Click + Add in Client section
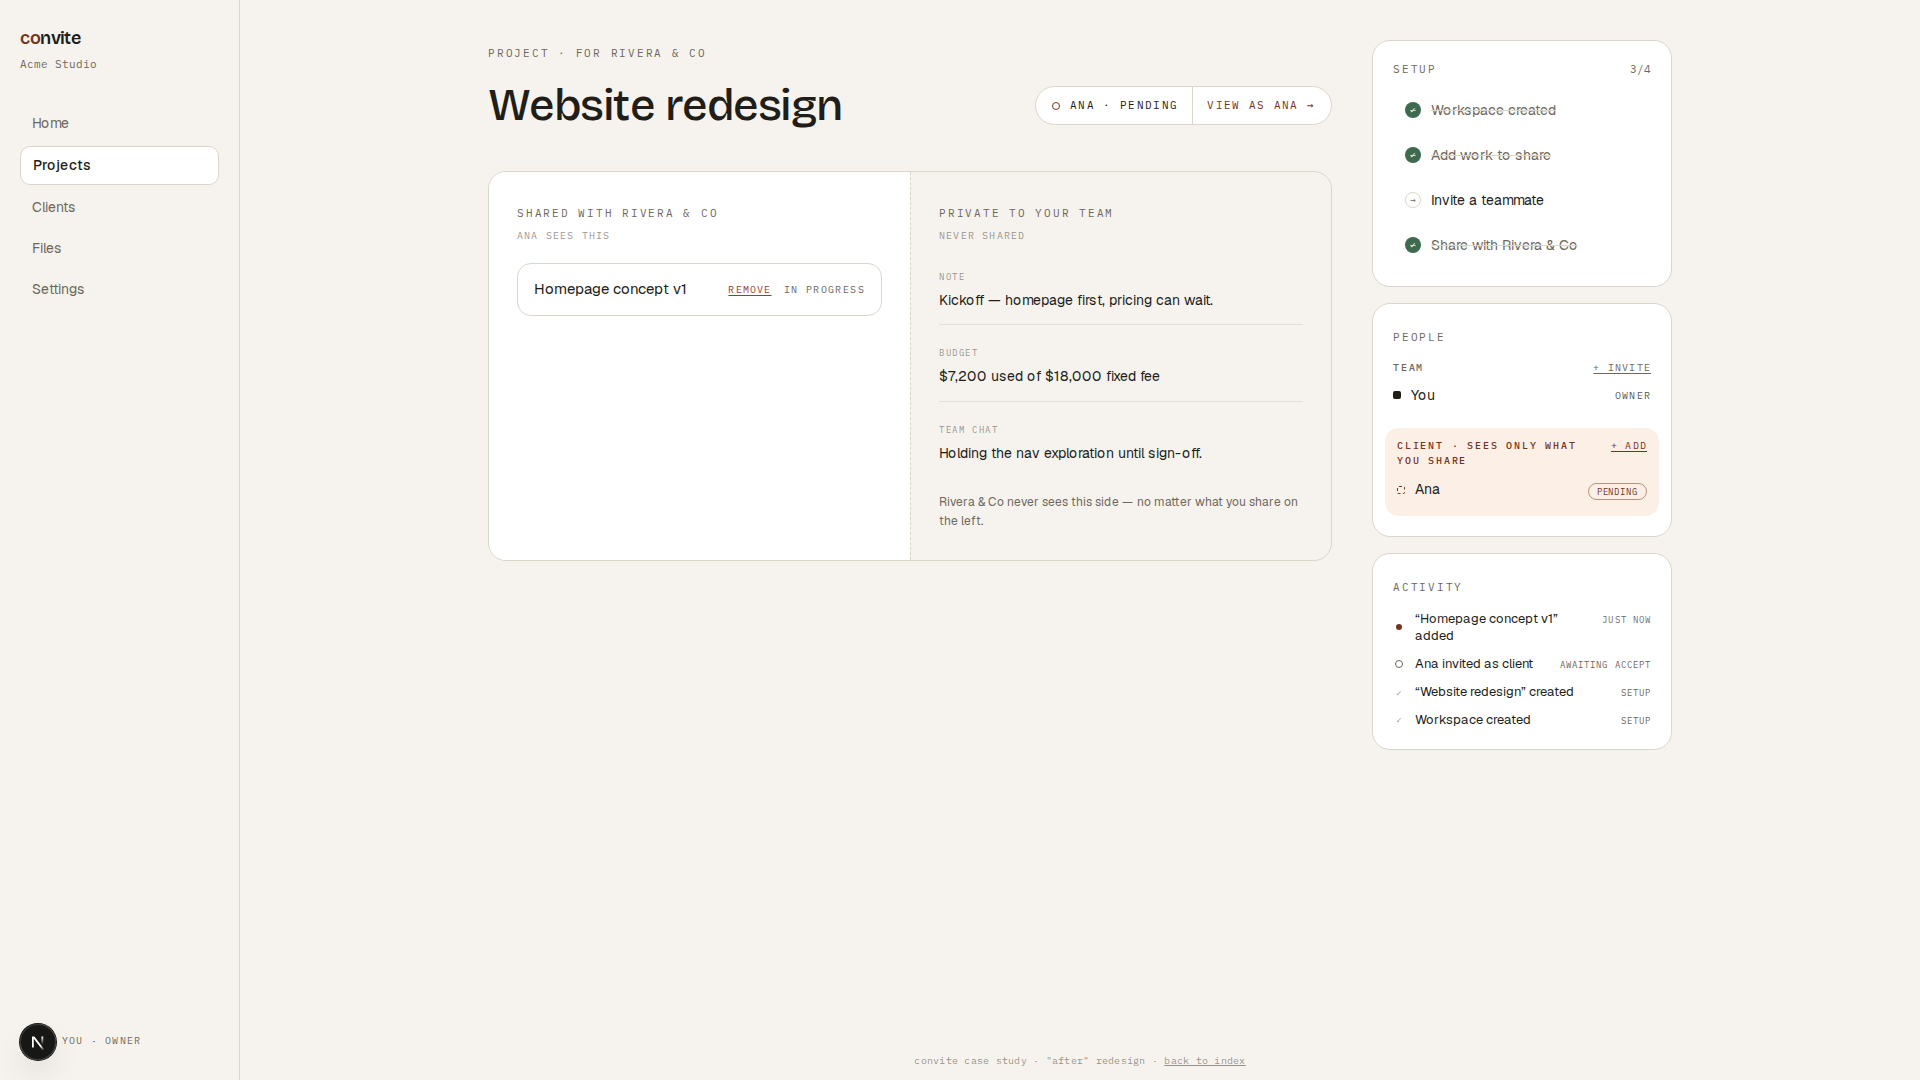This screenshot has width=1920, height=1080. [1628, 446]
